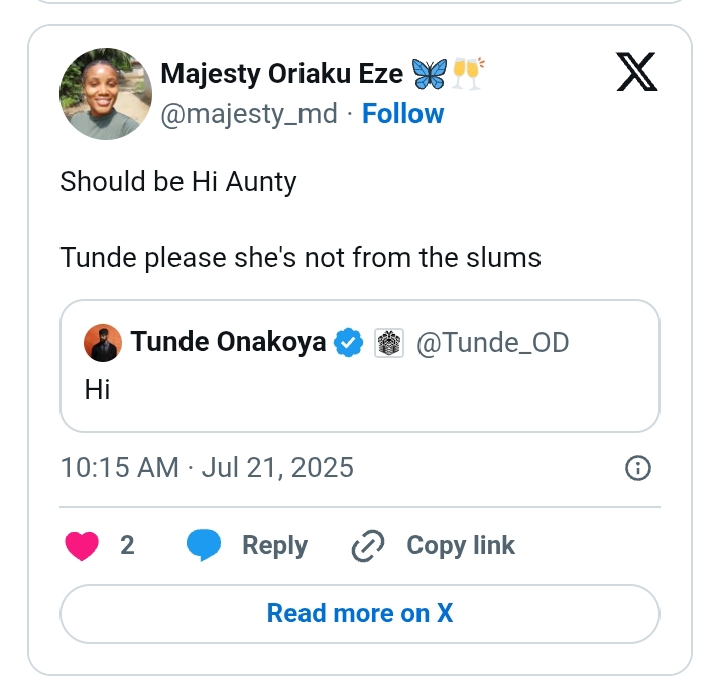The image size is (718, 683).
Task: Click the blue reply speech bubble icon
Action: pos(204,546)
